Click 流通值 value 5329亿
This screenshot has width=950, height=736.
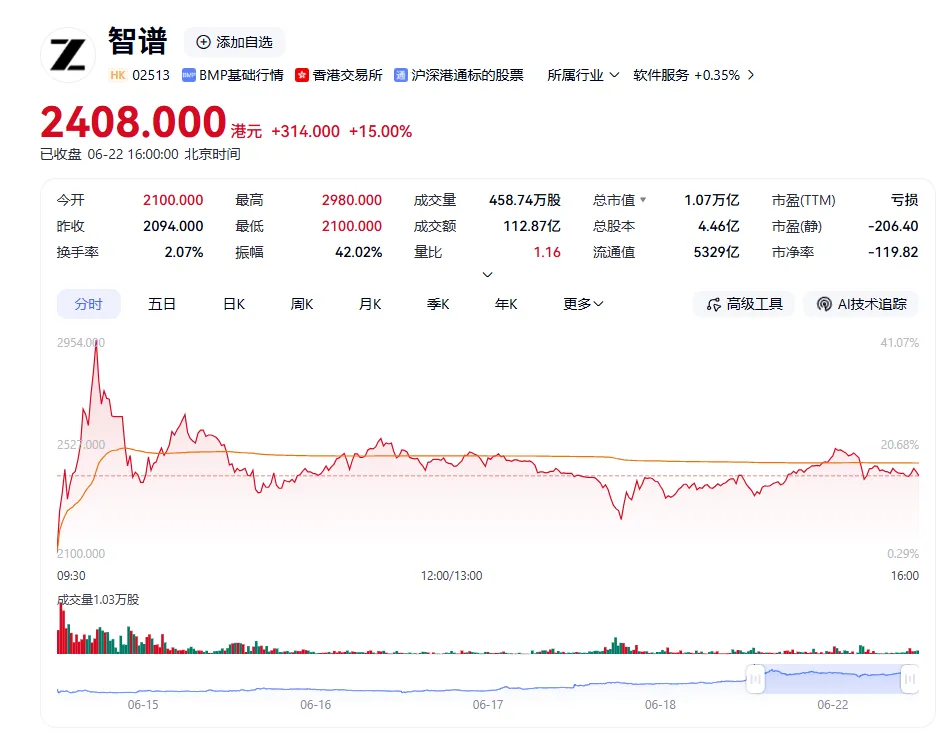717,252
